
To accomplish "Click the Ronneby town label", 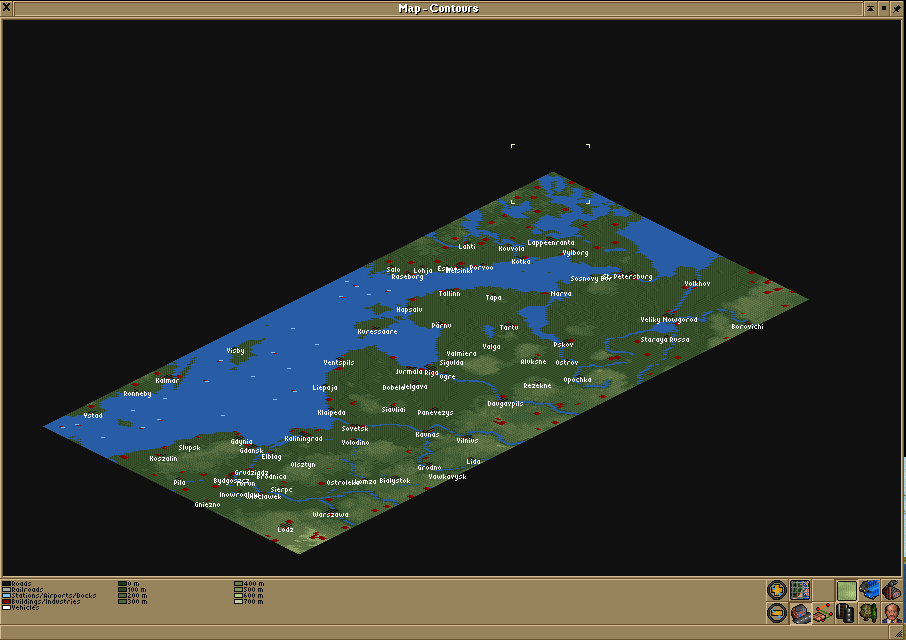I will coord(138,394).
